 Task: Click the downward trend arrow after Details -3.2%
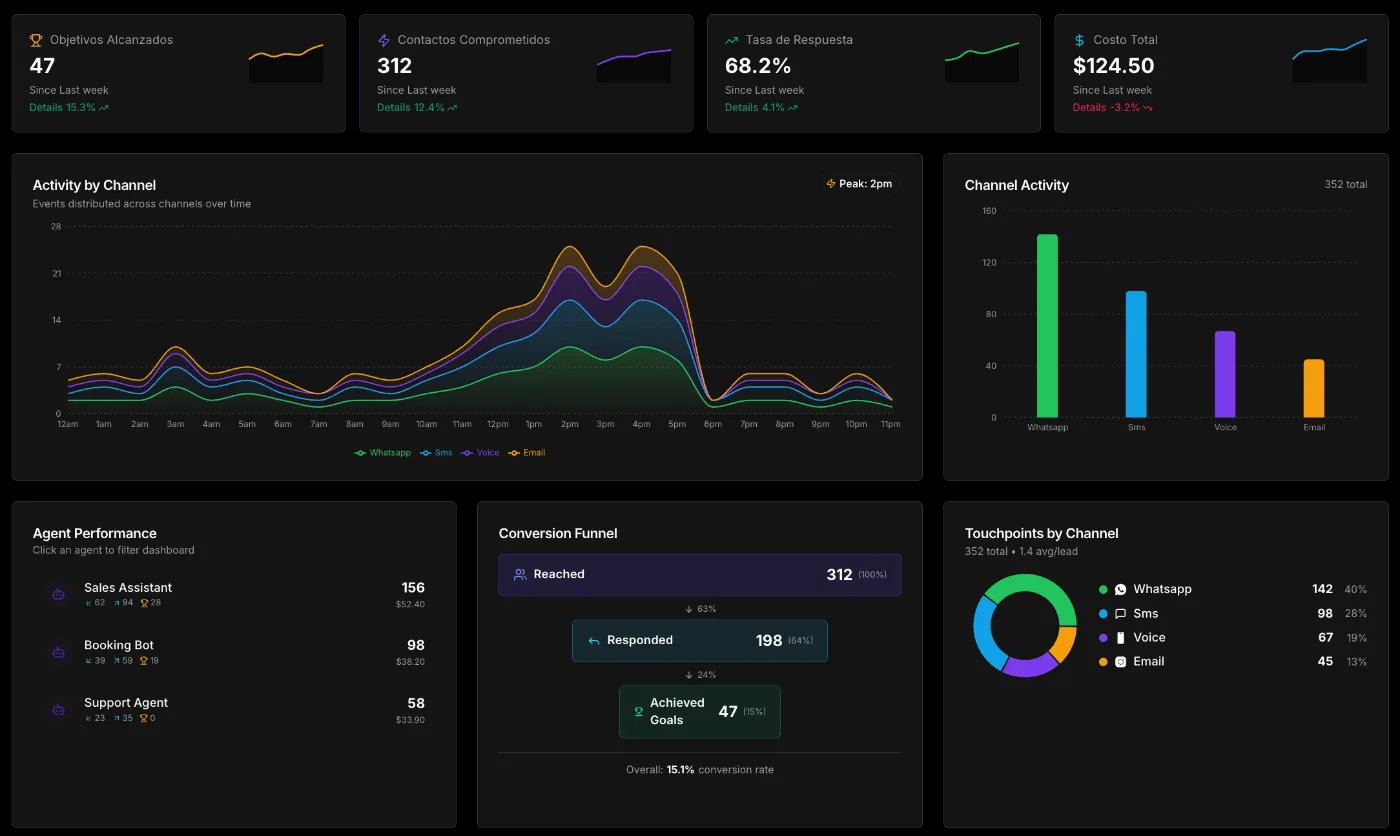1148,108
